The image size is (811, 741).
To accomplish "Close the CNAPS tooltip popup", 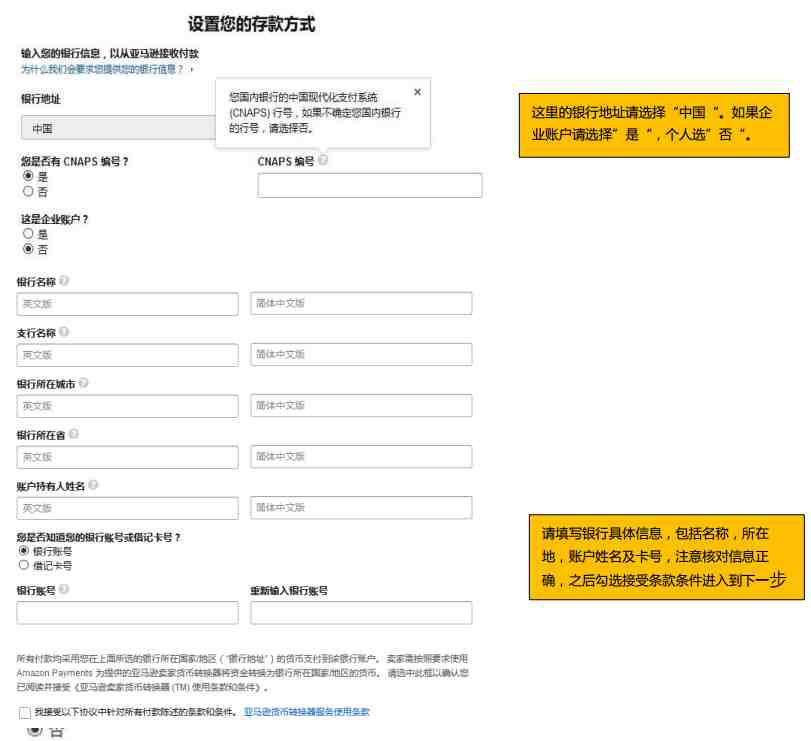I will 417,92.
